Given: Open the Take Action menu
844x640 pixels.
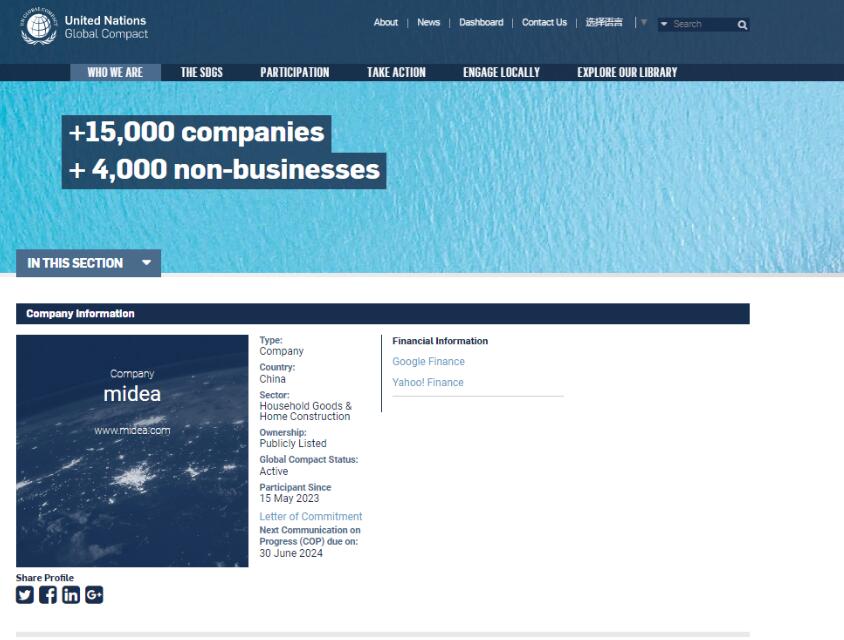Looking at the screenshot, I should click(x=396, y=73).
